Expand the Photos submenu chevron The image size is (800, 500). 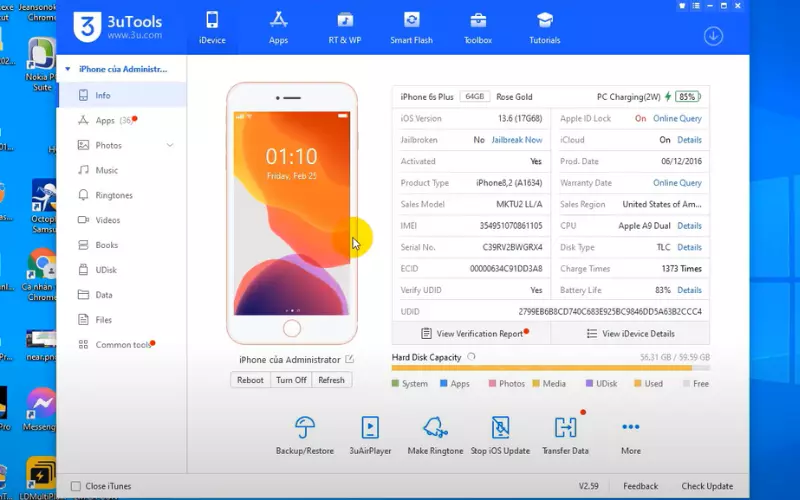170,145
